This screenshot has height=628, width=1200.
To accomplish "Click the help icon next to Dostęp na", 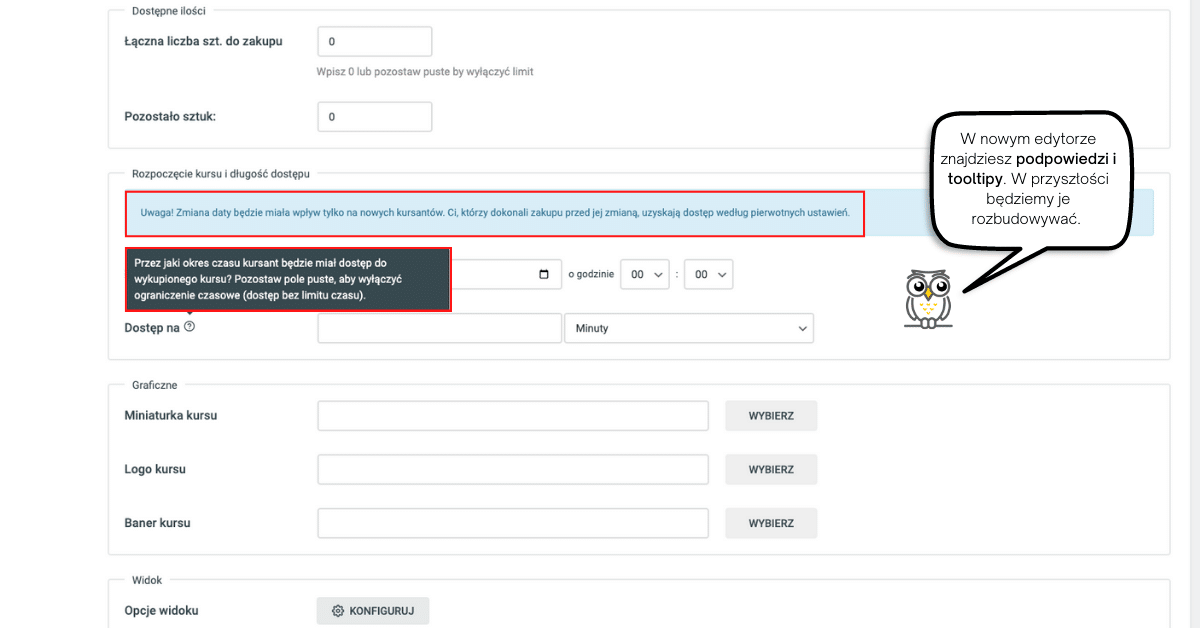I will click(190, 327).
